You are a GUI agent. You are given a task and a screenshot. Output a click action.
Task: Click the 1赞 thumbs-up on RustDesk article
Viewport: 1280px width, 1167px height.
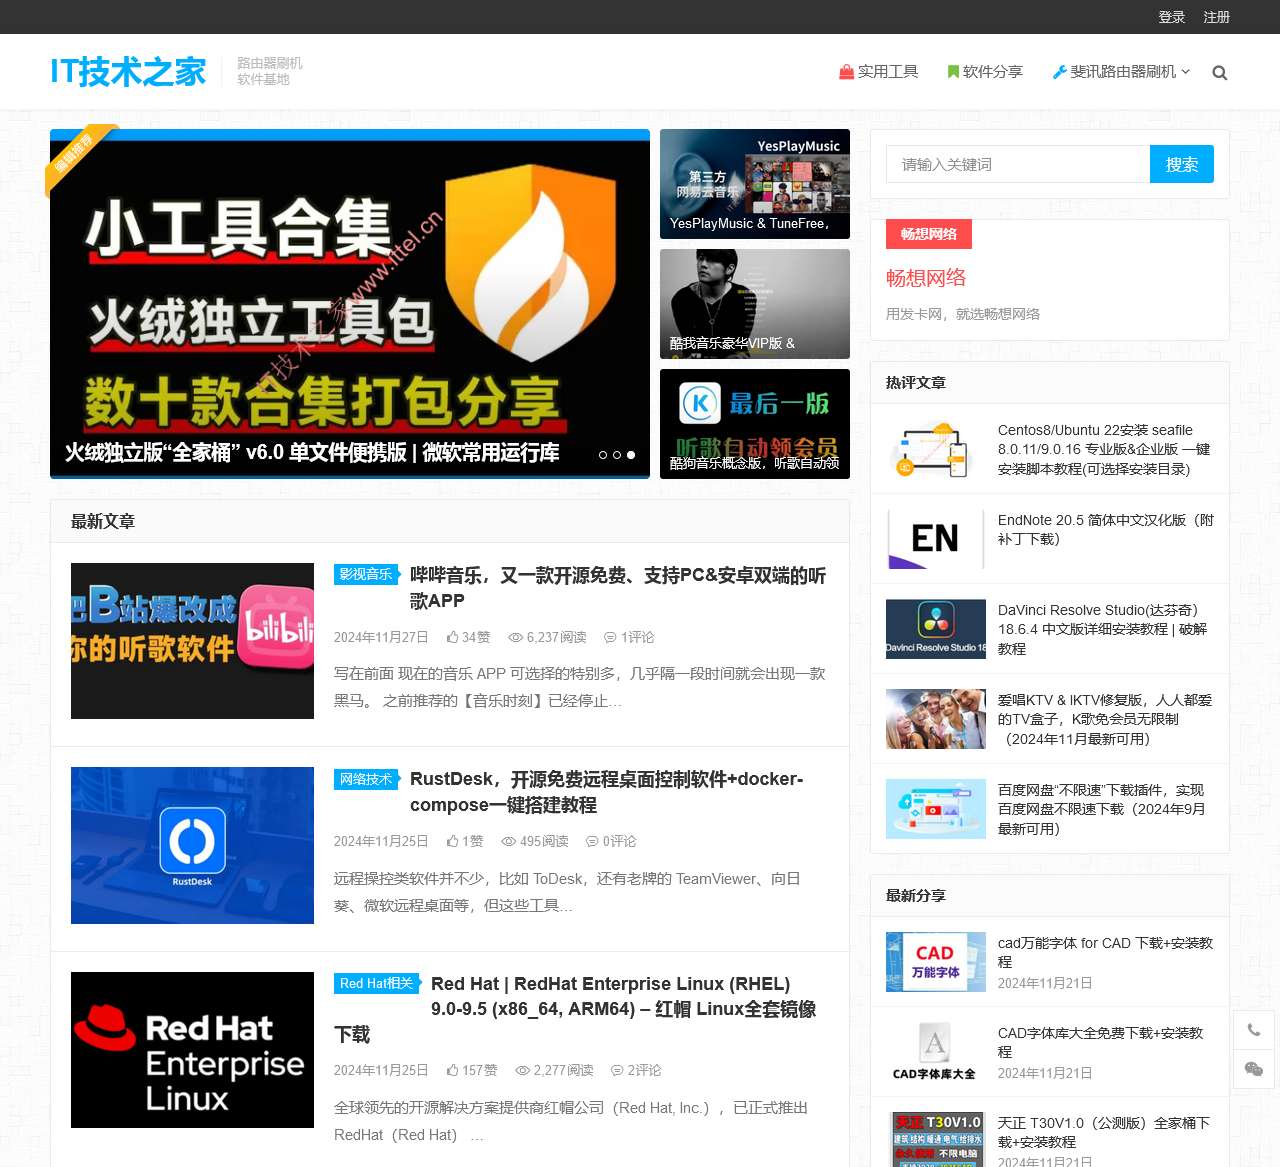click(x=465, y=841)
